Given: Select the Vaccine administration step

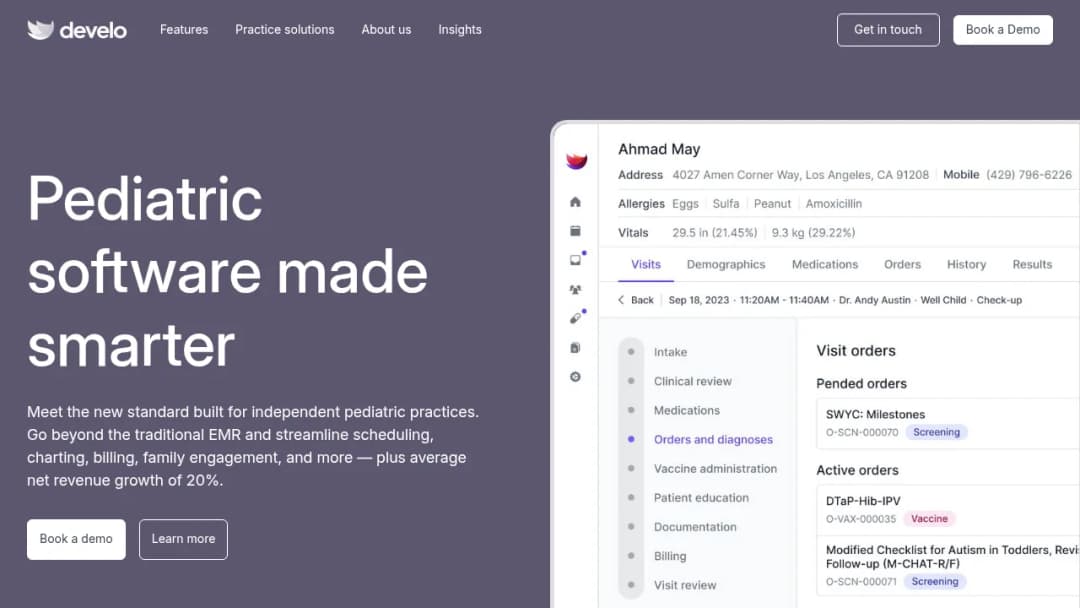Looking at the screenshot, I should 715,468.
